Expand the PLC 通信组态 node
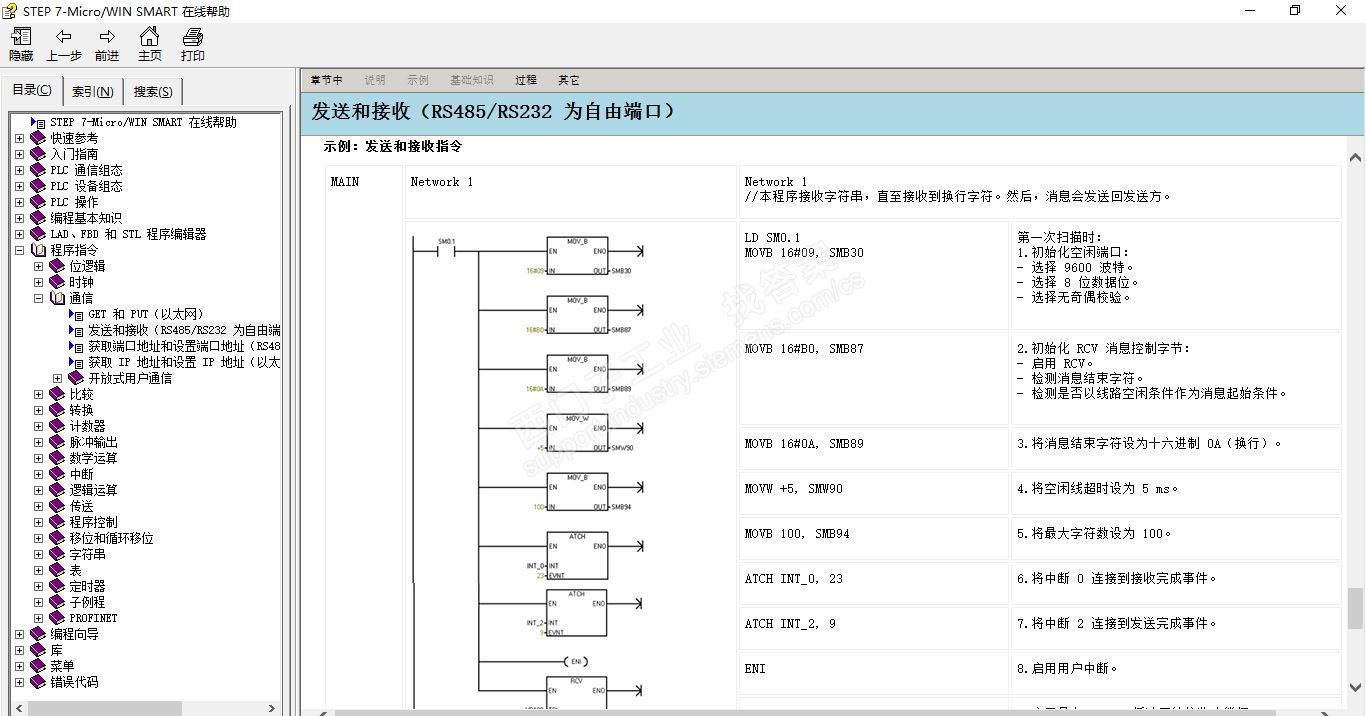The height and width of the screenshot is (716, 1366). tap(19, 170)
